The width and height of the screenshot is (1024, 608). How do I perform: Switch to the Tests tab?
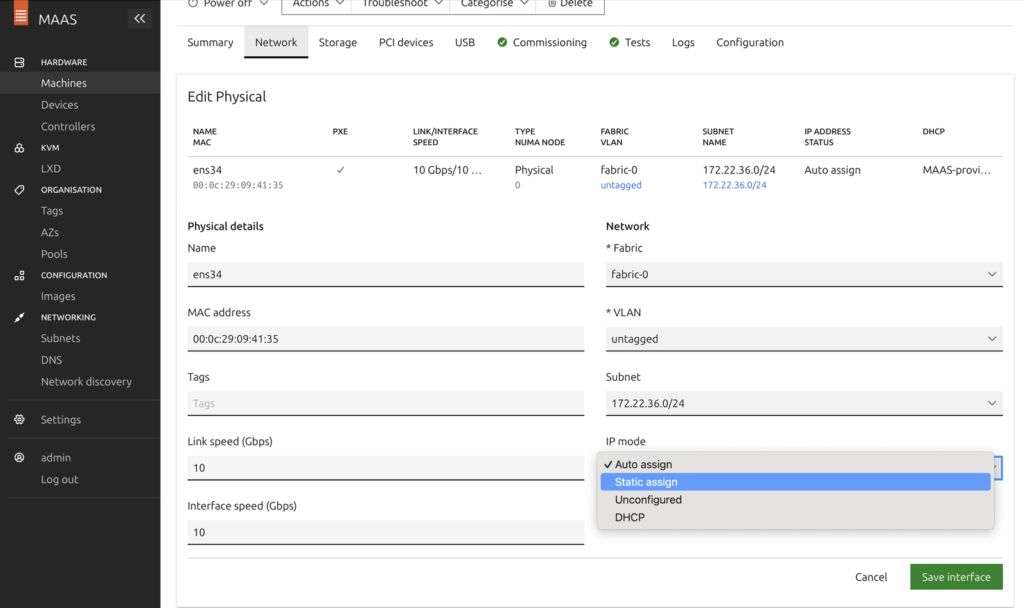pyautogui.click(x=630, y=42)
